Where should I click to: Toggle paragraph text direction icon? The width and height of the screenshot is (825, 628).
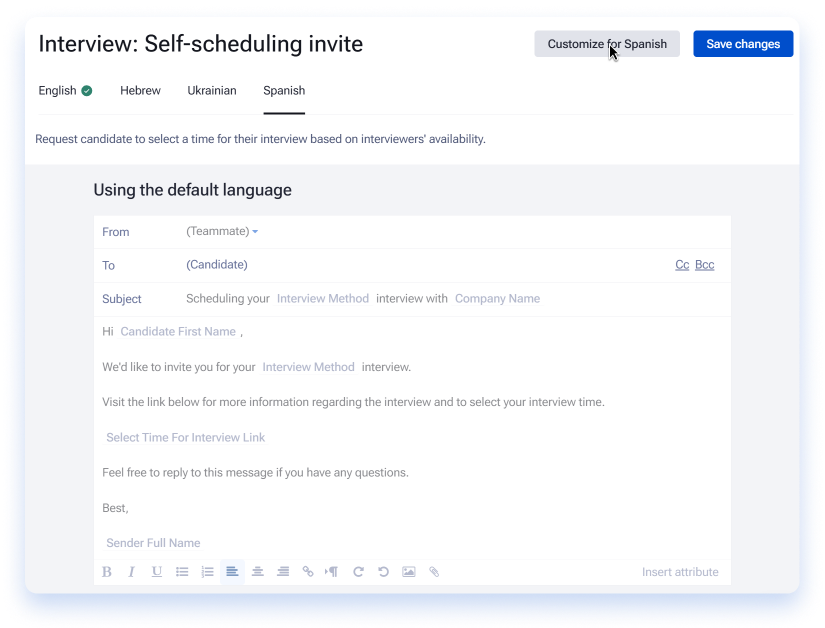[331, 572]
